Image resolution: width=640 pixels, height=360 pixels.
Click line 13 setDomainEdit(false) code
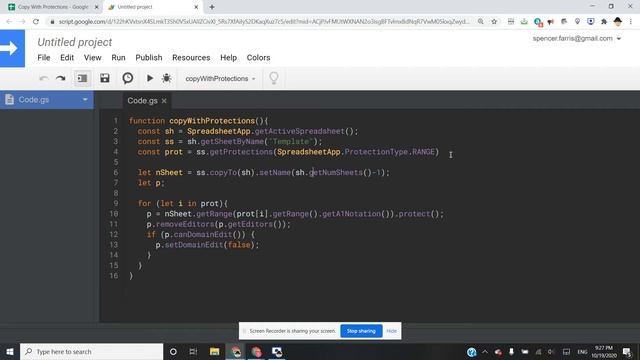tap(207, 245)
